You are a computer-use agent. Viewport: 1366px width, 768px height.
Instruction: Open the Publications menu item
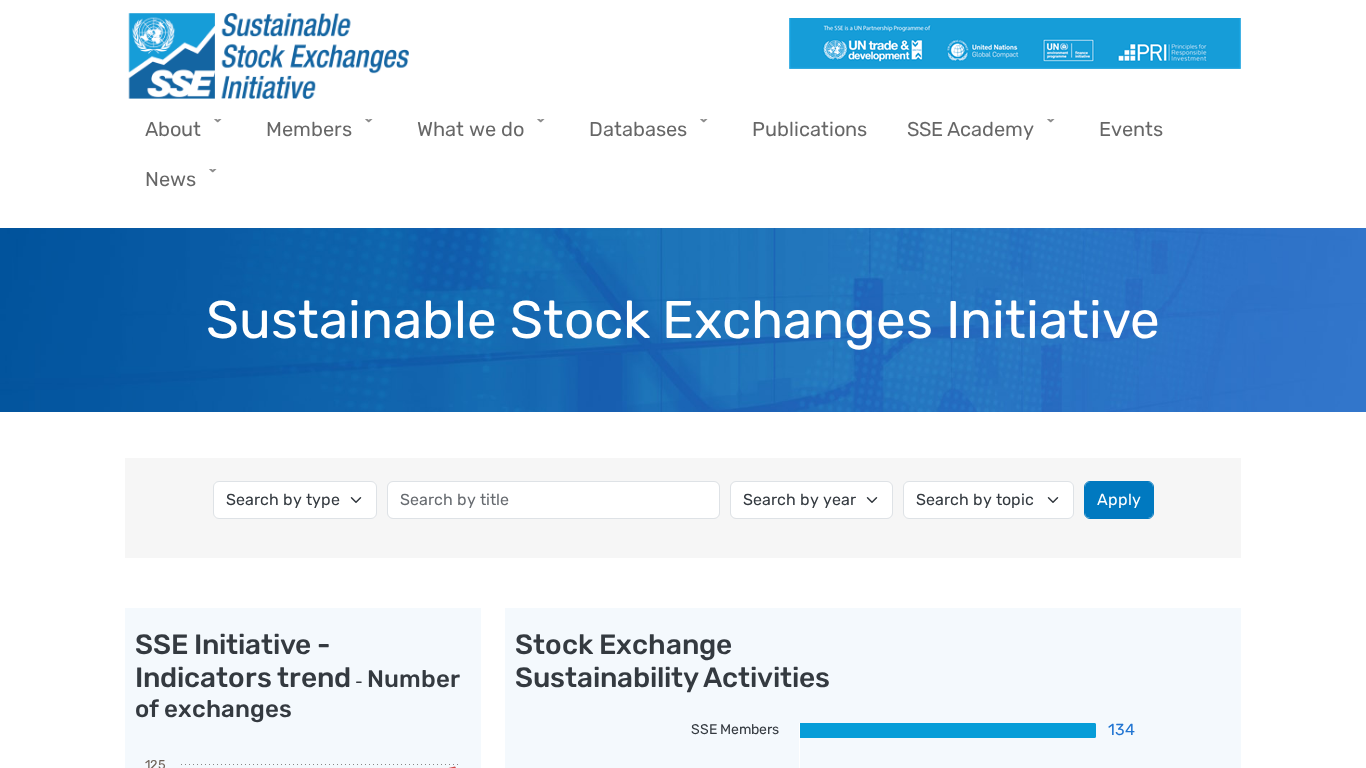click(x=809, y=130)
